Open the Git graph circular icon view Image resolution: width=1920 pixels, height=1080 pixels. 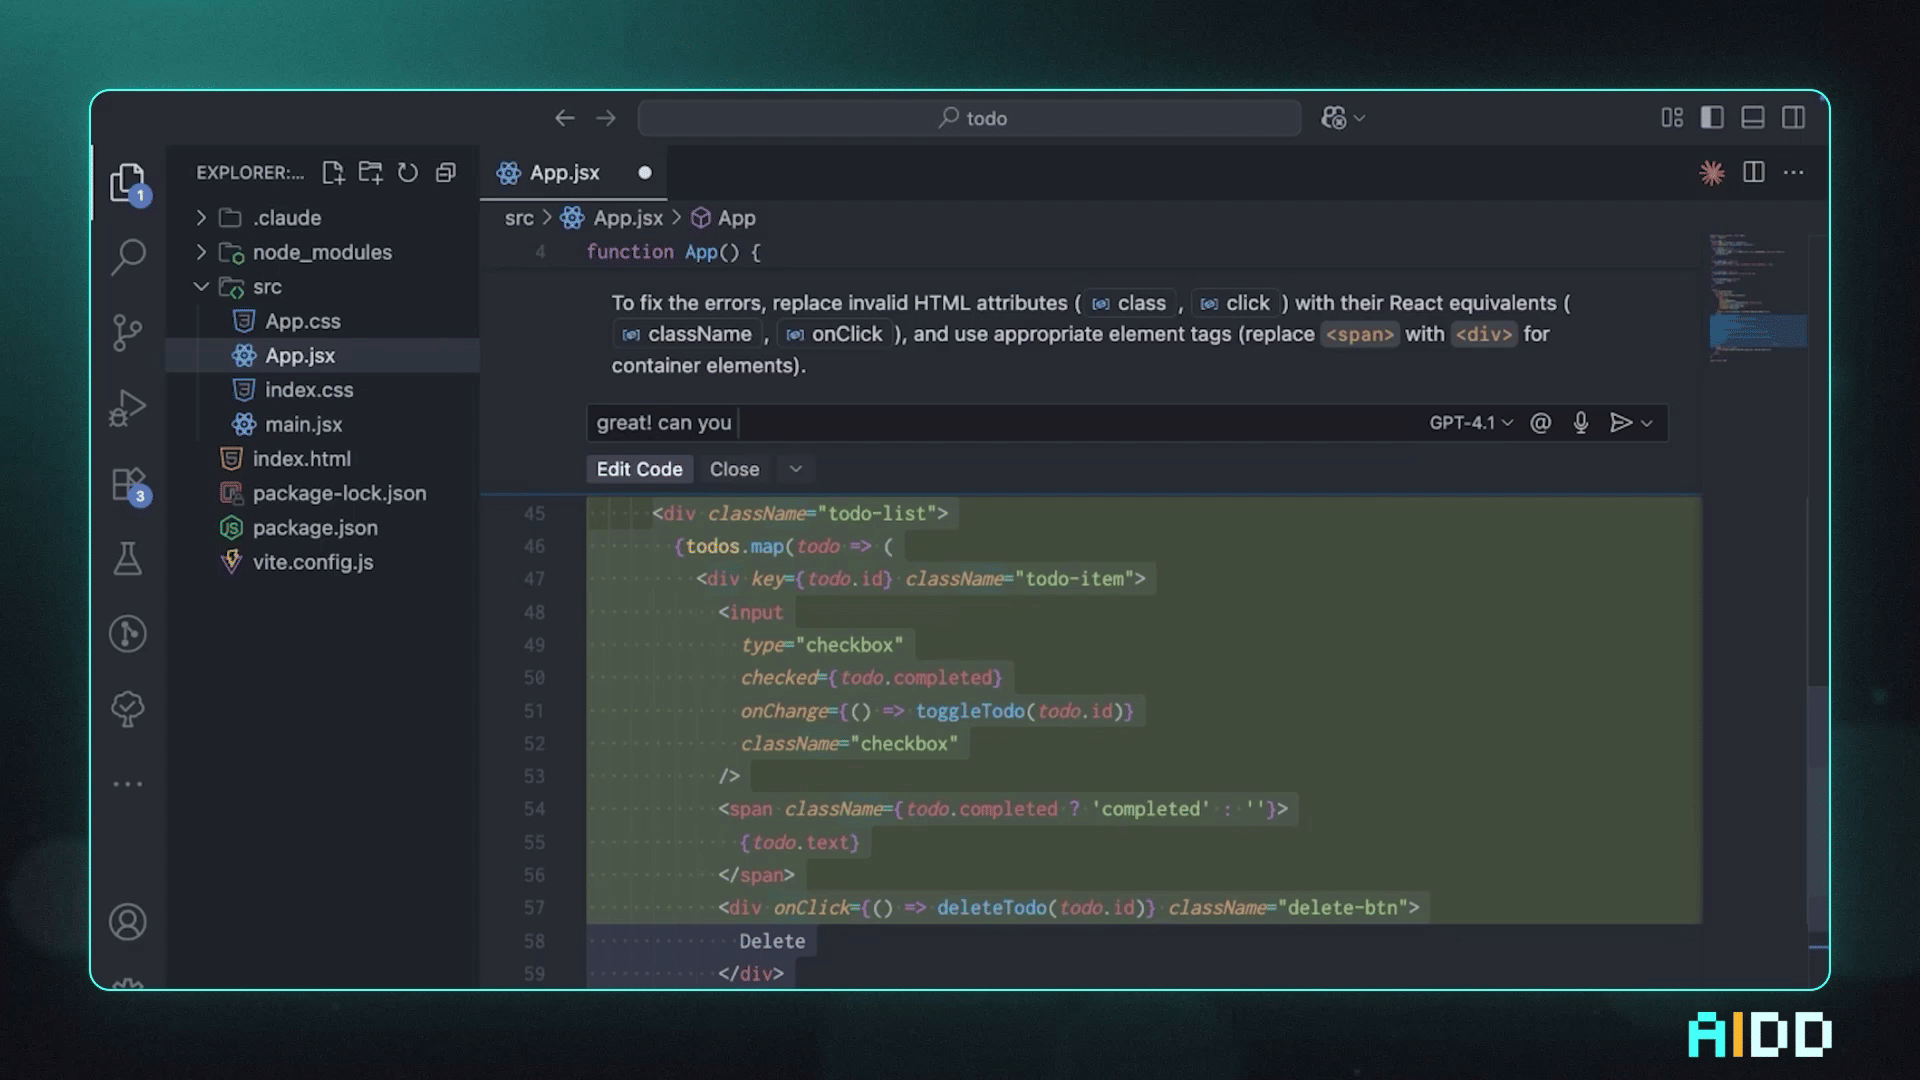(128, 634)
